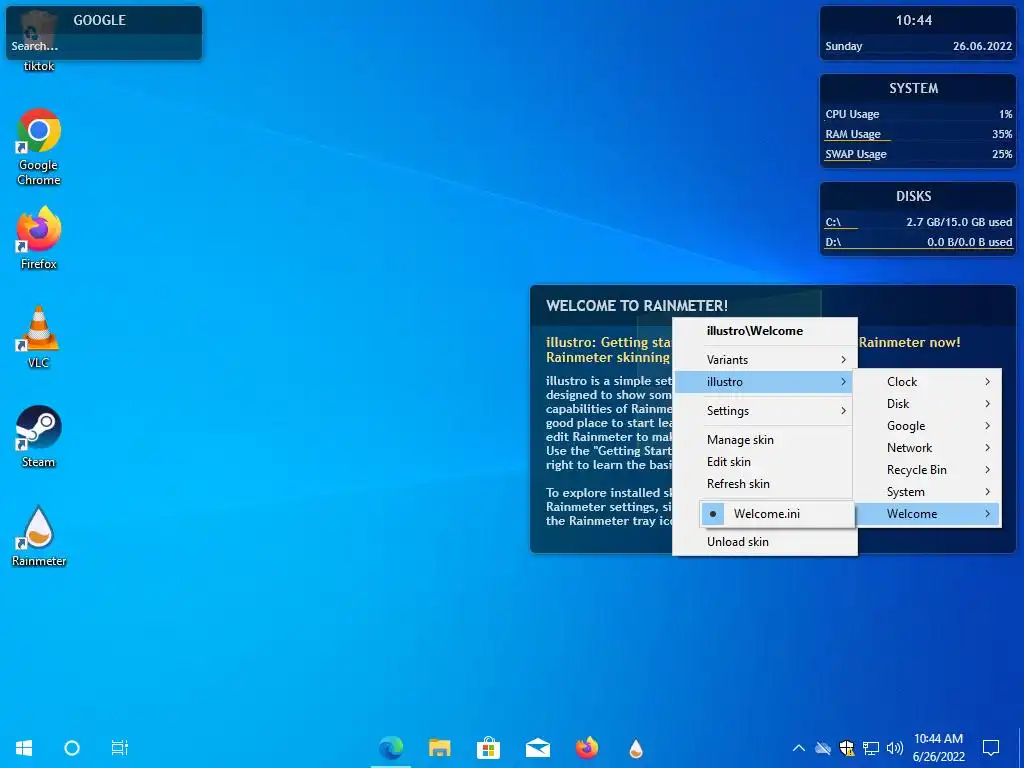Open Windows Security shield tray icon
The image size is (1024, 768).
[847, 748]
